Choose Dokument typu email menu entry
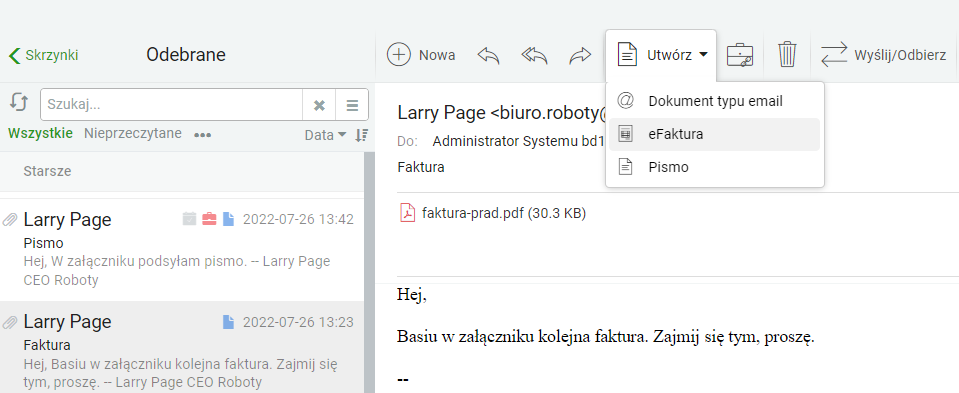This screenshot has width=959, height=393. click(x=714, y=101)
